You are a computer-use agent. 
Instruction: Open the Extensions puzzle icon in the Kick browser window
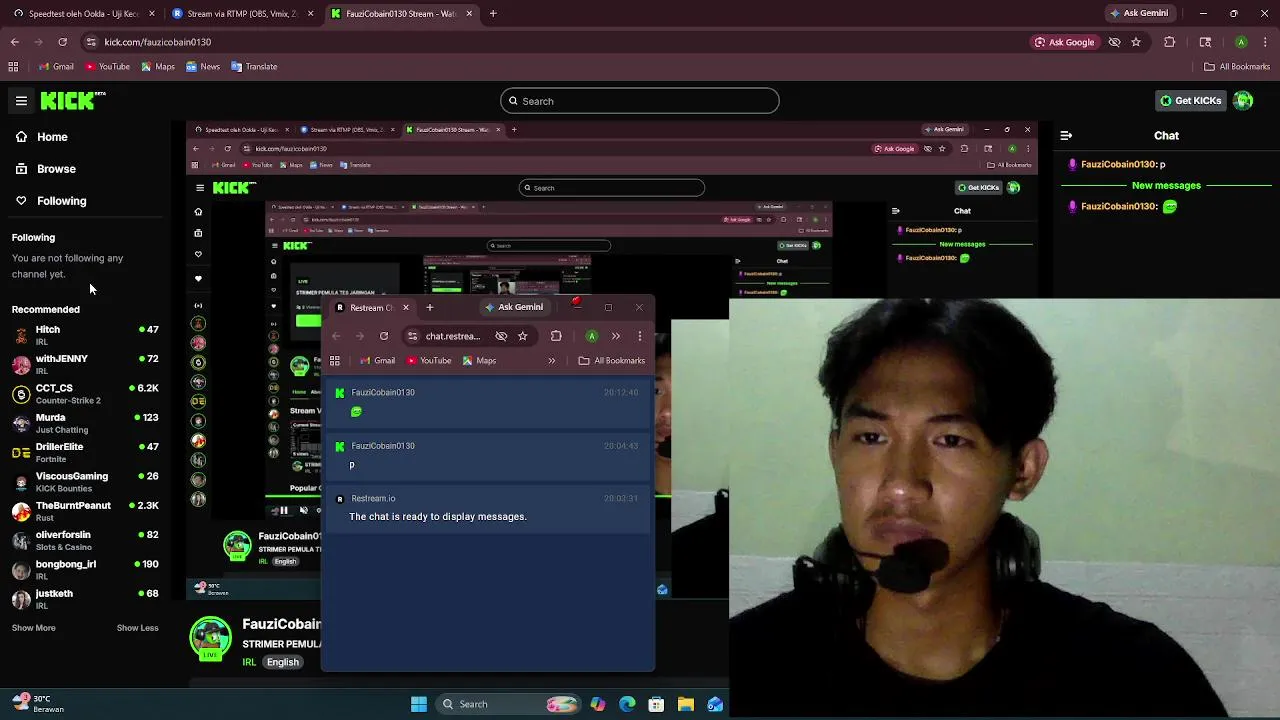click(x=1170, y=42)
